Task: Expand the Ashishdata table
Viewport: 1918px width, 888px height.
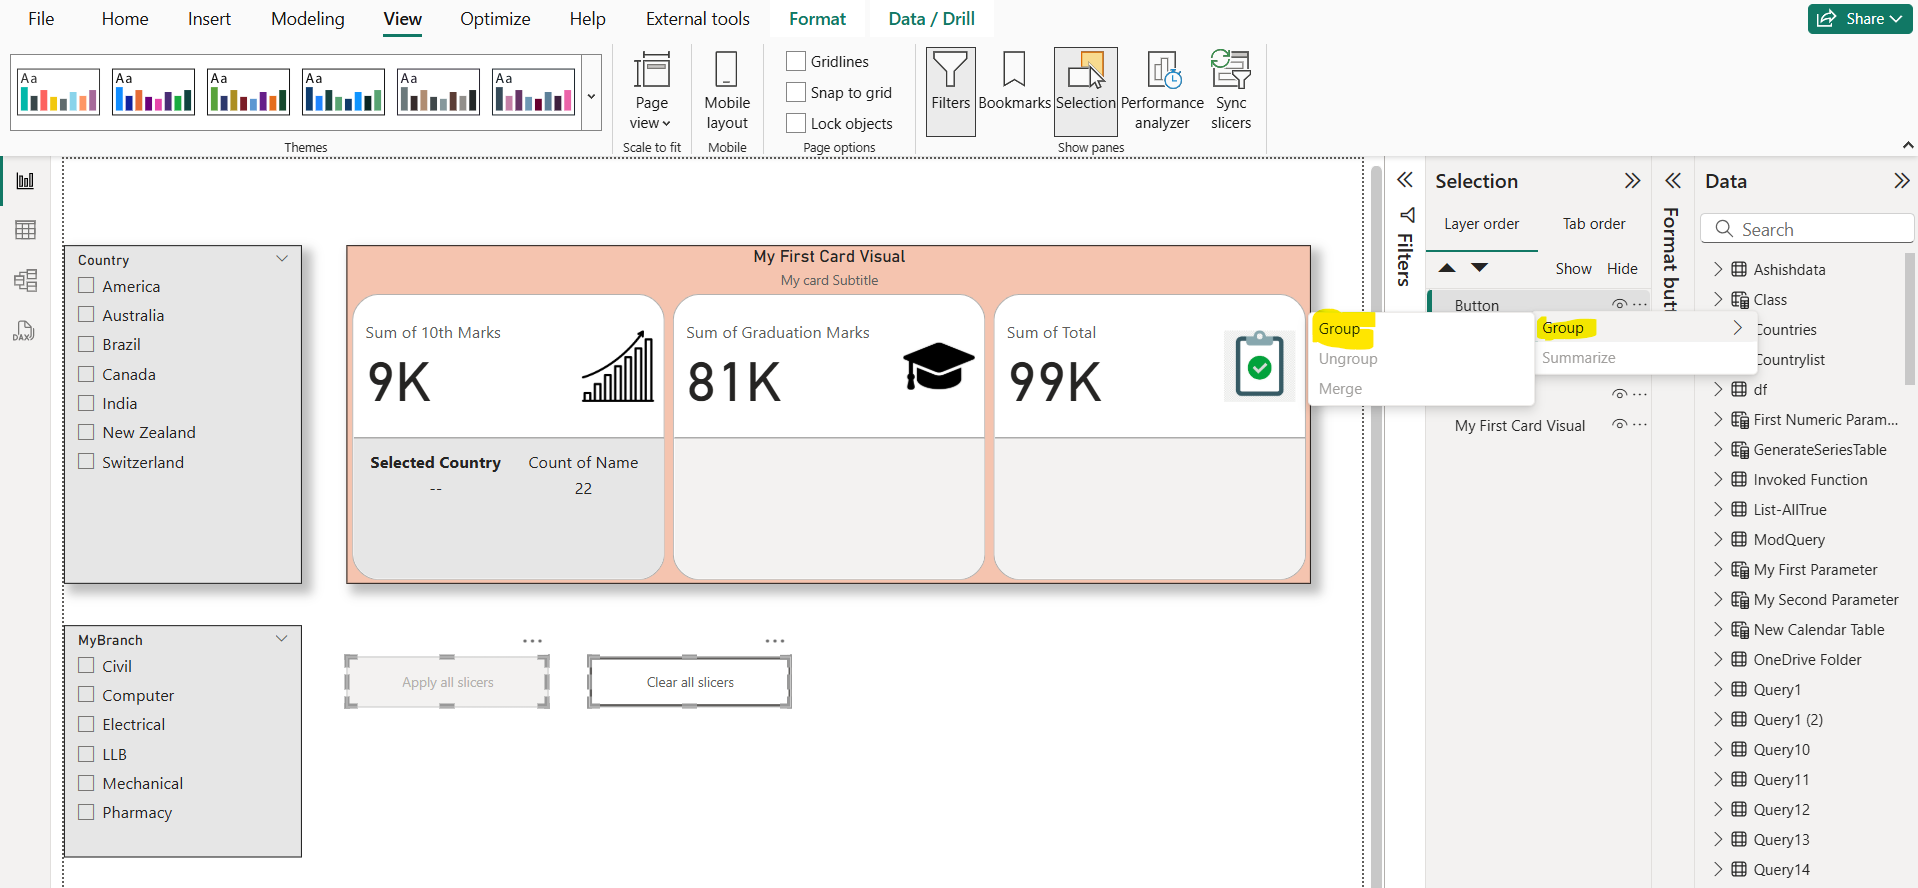Action: (x=1718, y=269)
